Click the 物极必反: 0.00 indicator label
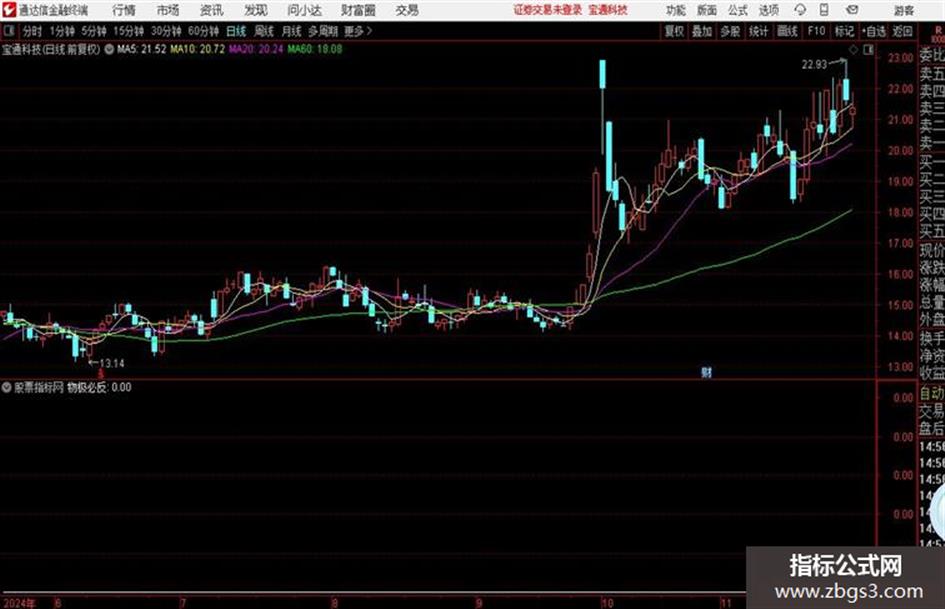 (99, 388)
